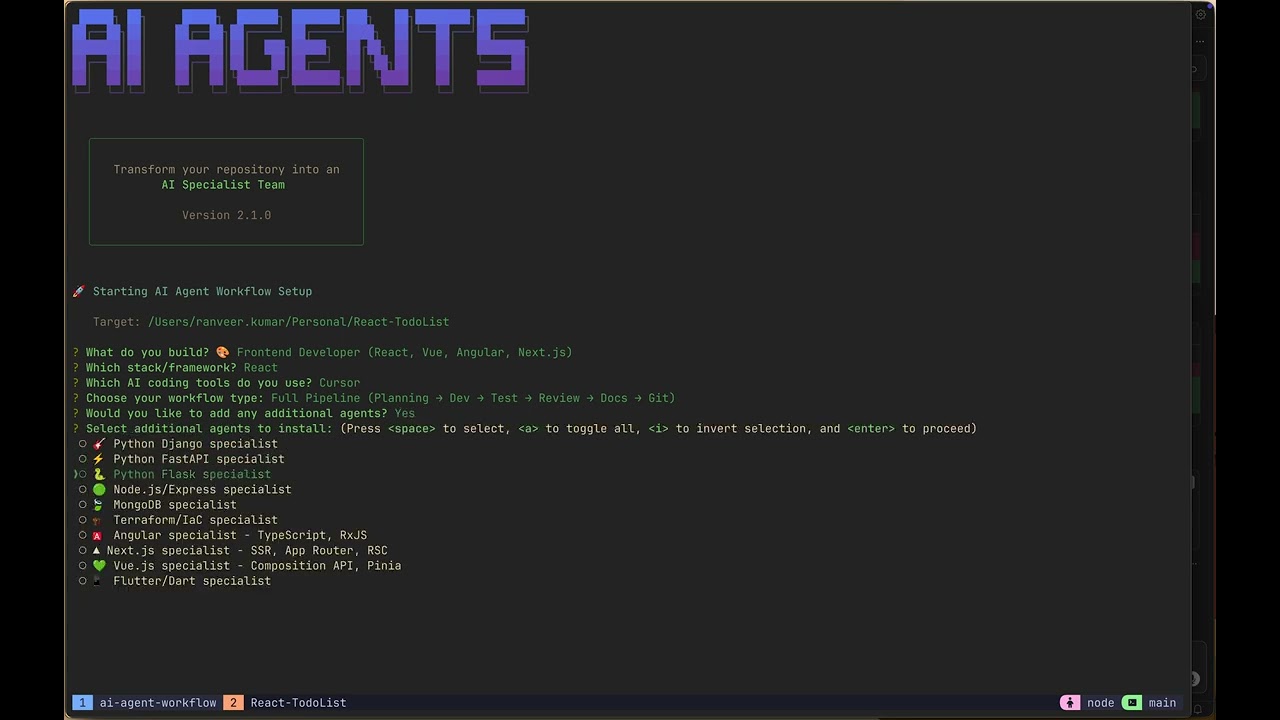Click the rocket icon beside Starting AI Agent
Viewport: 1280px width, 720px height.
(78, 292)
